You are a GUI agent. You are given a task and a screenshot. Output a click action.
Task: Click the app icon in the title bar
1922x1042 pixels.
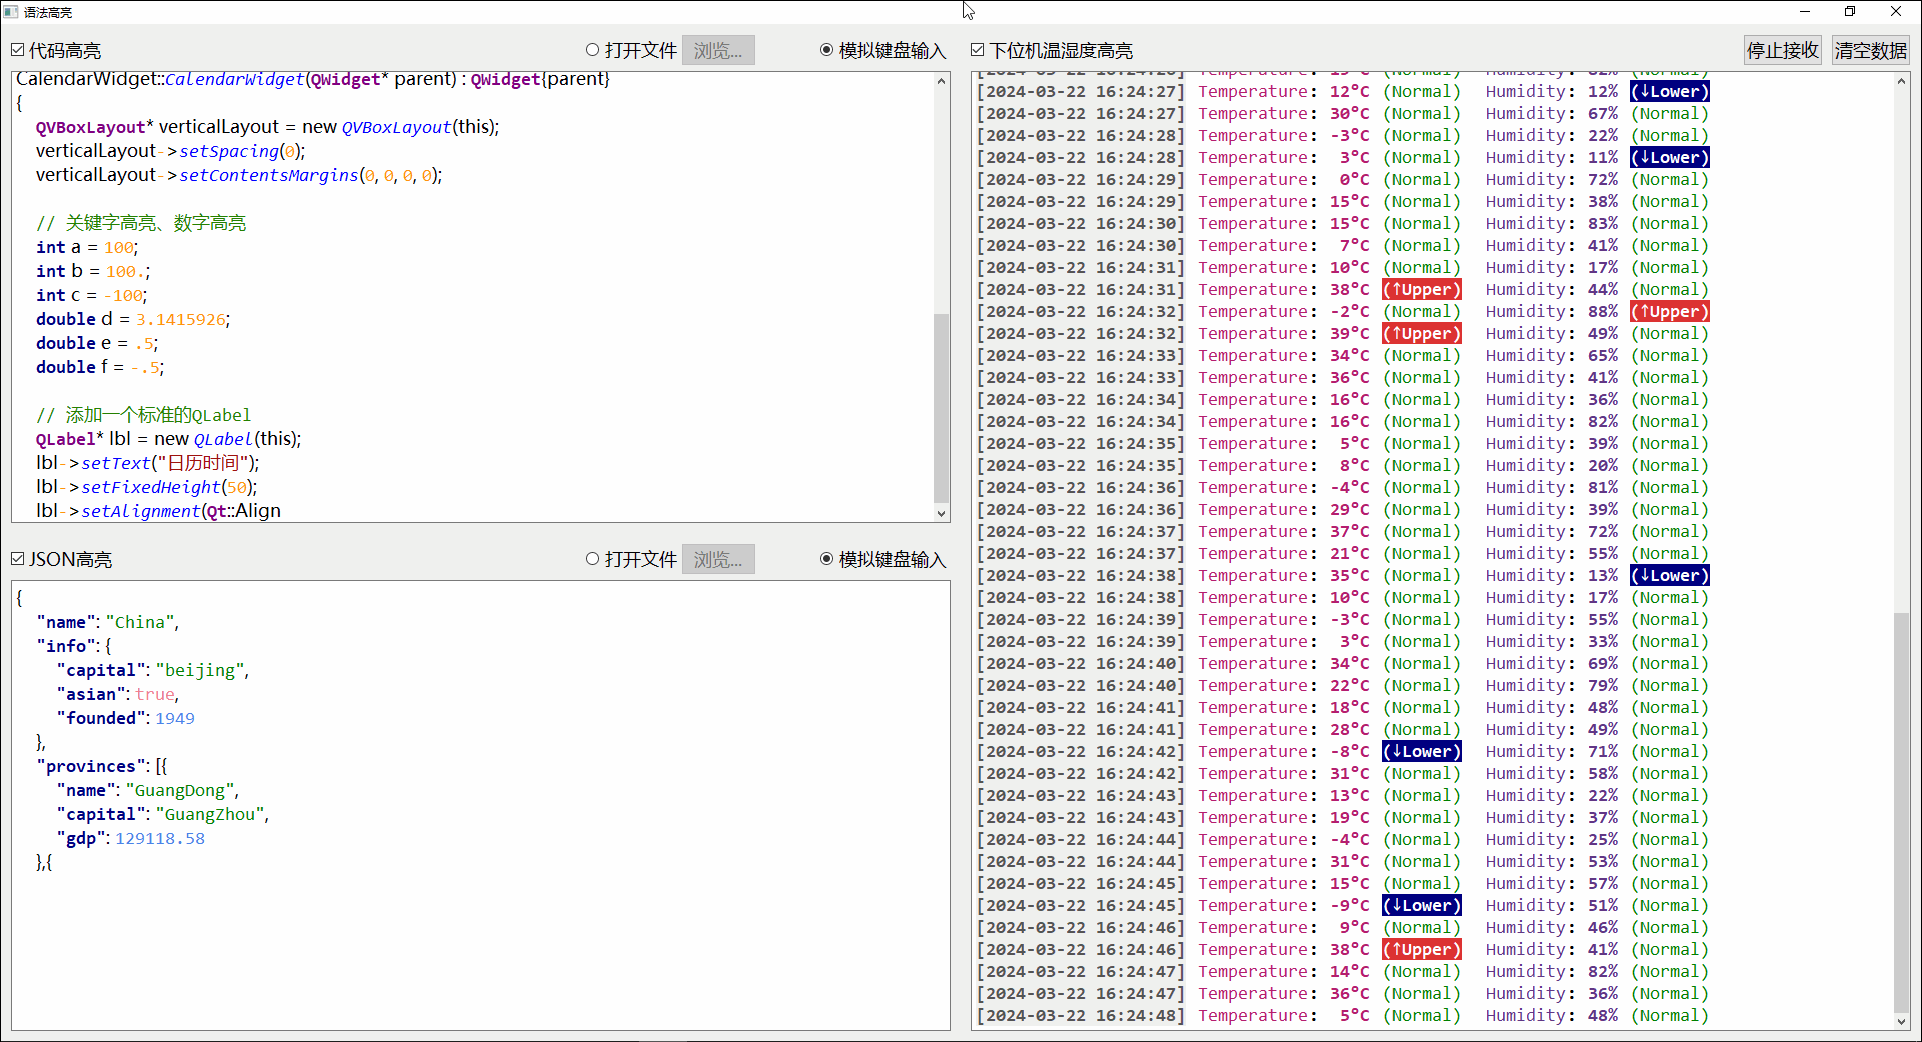pyautogui.click(x=11, y=12)
